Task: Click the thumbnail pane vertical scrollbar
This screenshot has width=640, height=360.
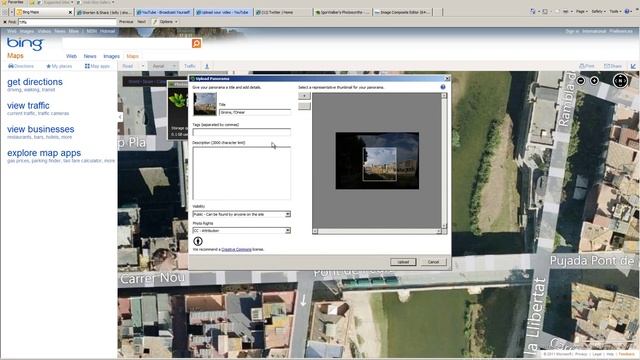Action: pos(444,161)
